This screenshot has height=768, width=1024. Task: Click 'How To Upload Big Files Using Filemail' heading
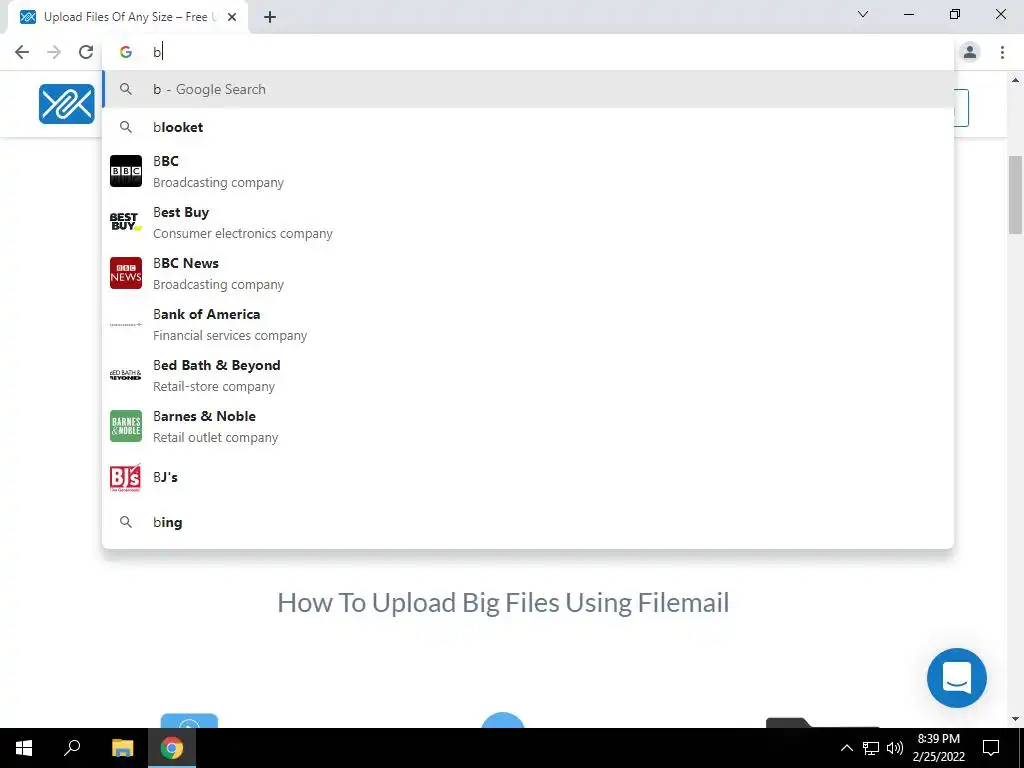point(503,603)
